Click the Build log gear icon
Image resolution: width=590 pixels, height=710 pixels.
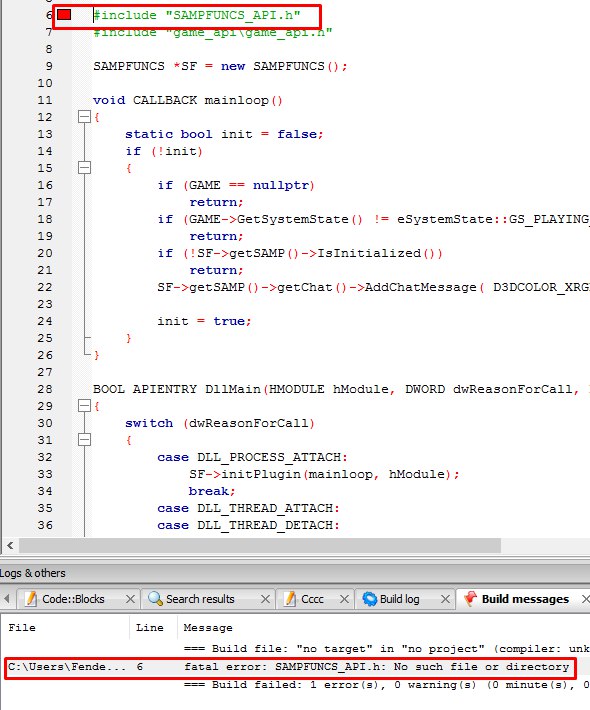(x=369, y=599)
